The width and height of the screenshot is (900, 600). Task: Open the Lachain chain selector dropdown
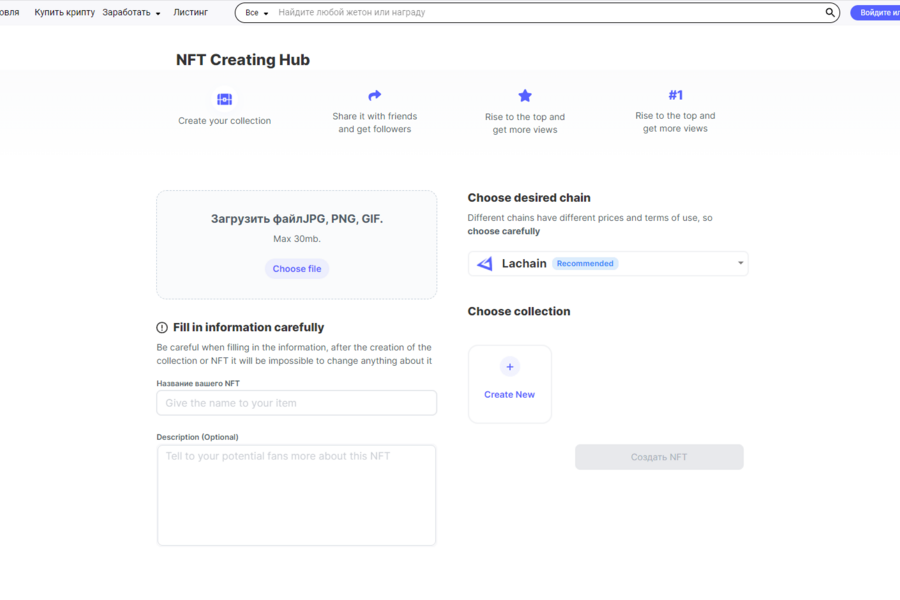tap(740, 264)
